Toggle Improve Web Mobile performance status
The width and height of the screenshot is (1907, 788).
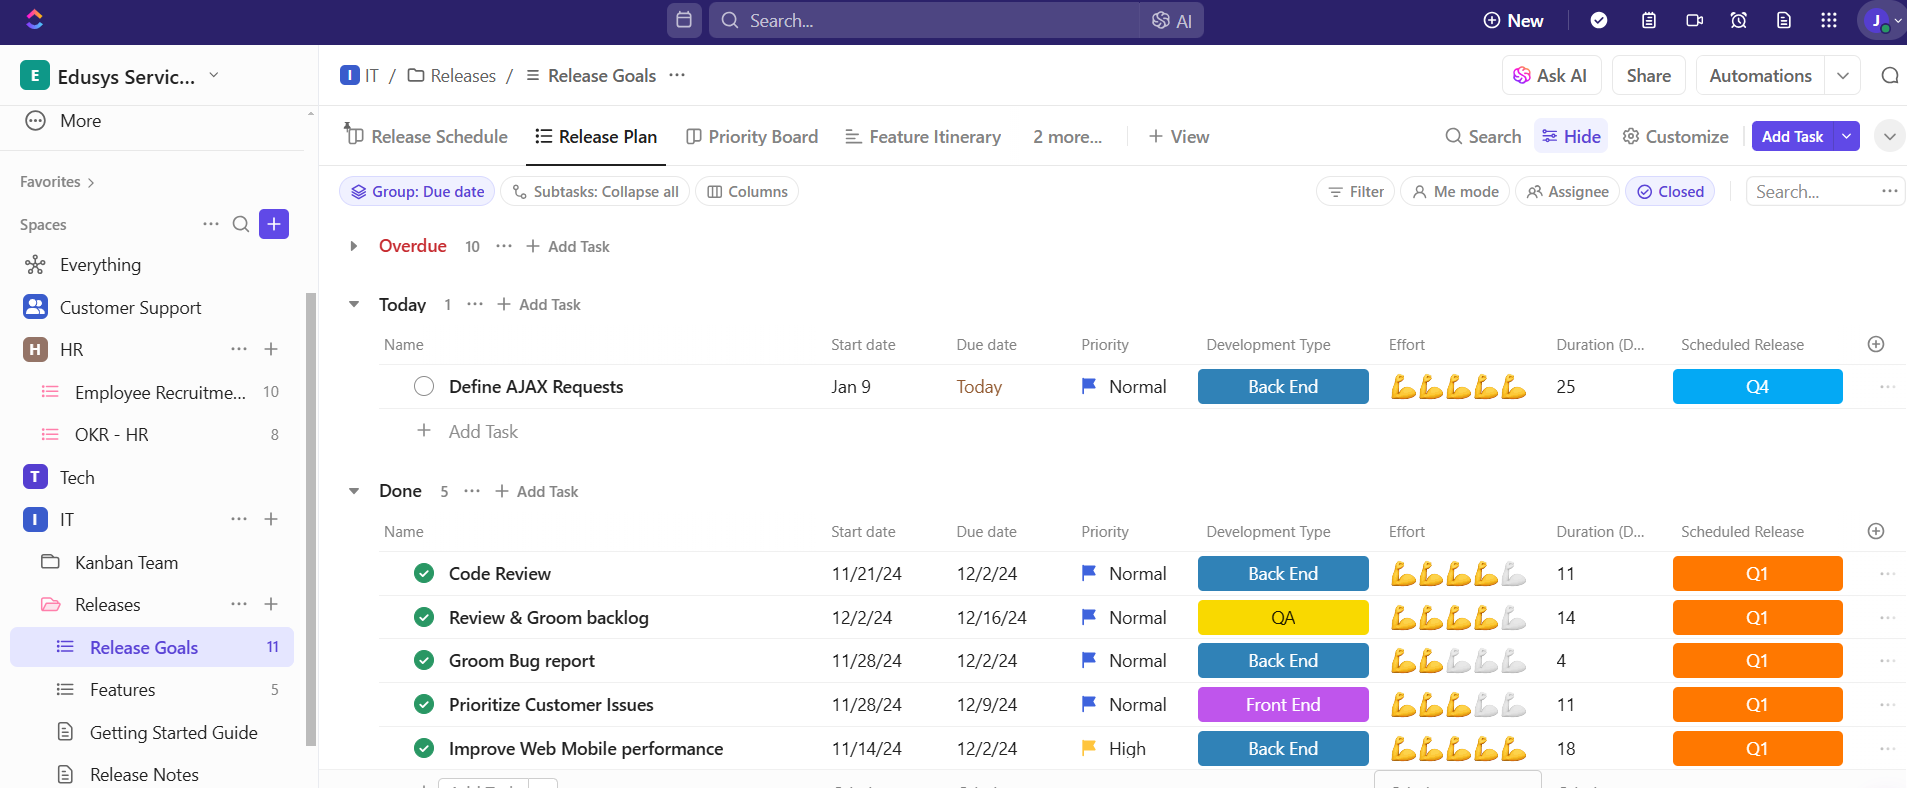[424, 748]
